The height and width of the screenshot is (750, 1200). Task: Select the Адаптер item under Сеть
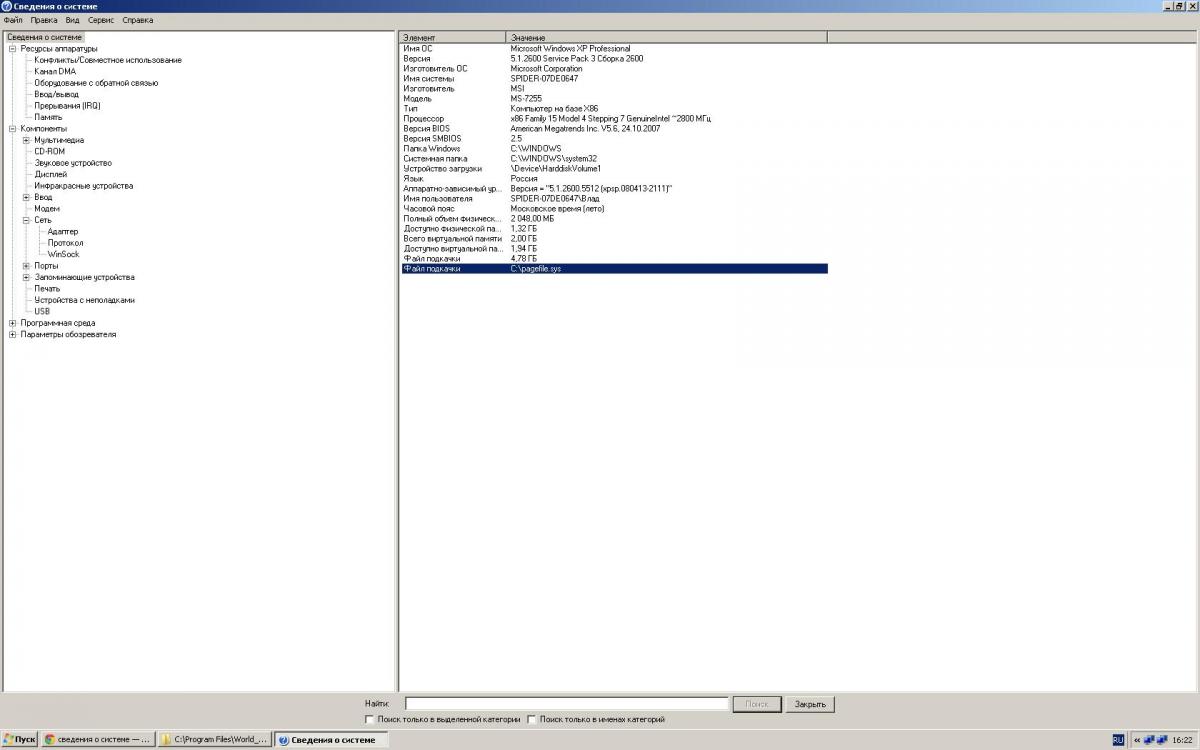pos(63,232)
